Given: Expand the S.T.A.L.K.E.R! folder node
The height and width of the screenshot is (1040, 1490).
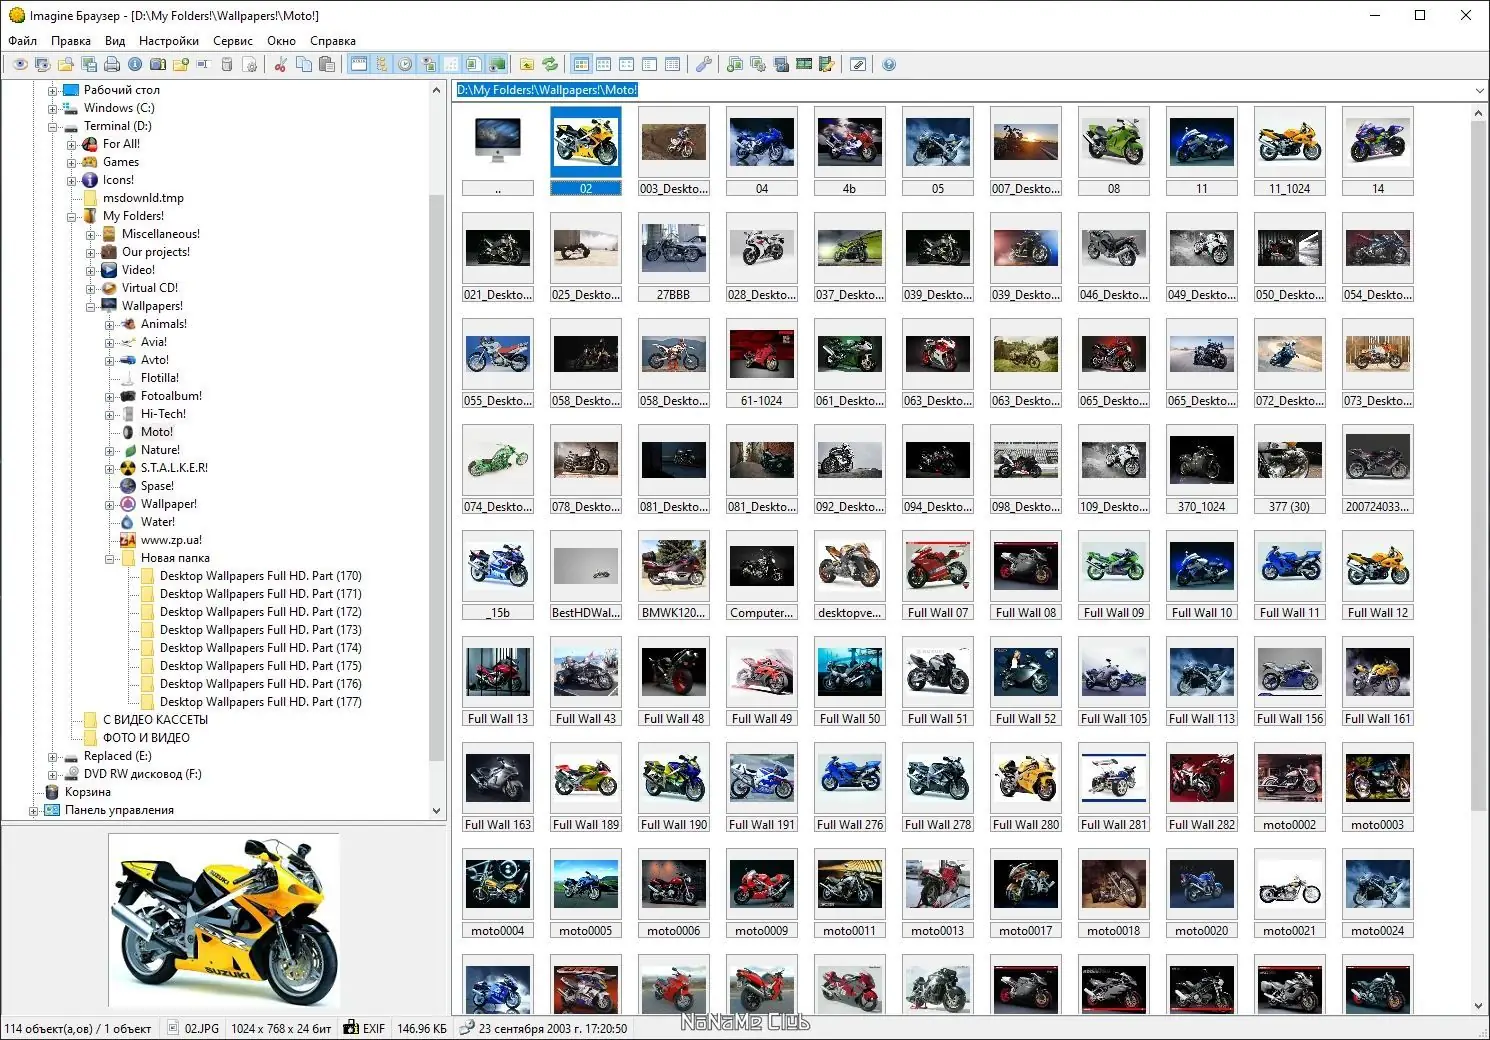Looking at the screenshot, I should [x=110, y=468].
